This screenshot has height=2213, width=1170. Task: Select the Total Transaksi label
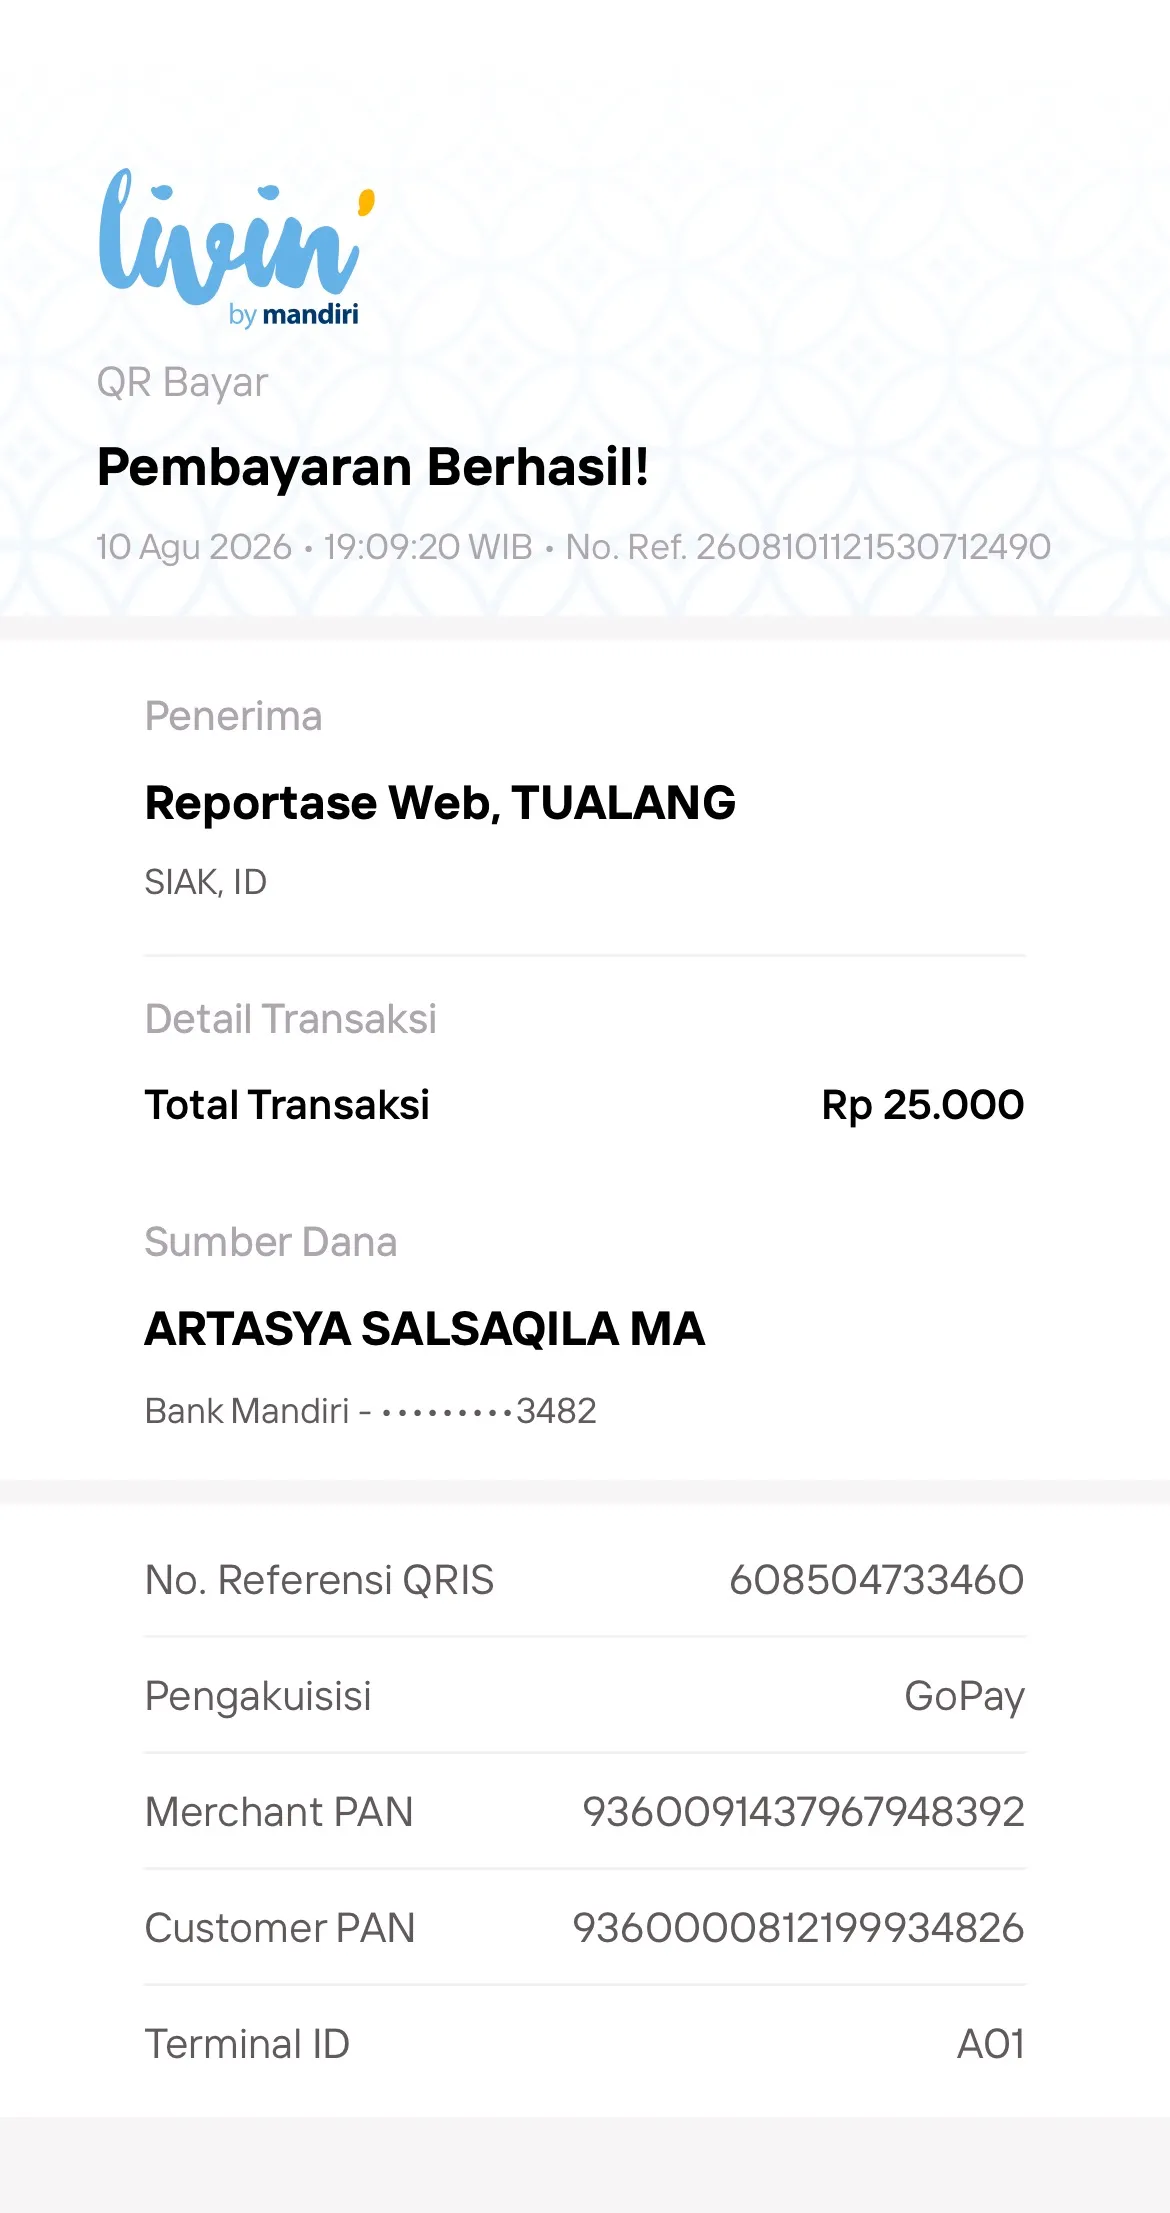pos(287,1105)
